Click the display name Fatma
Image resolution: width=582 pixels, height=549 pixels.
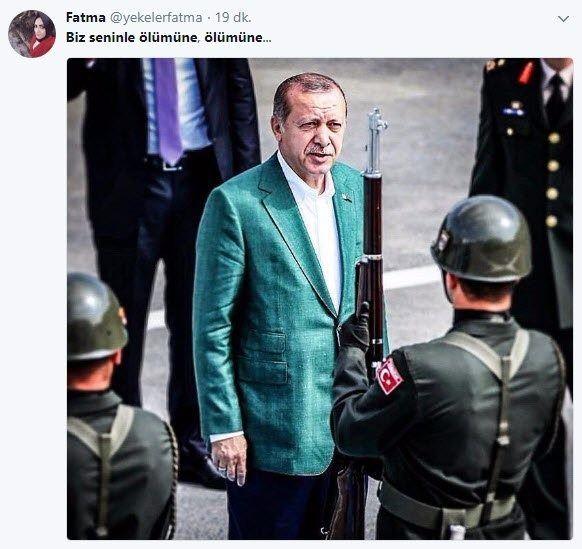click(x=86, y=17)
